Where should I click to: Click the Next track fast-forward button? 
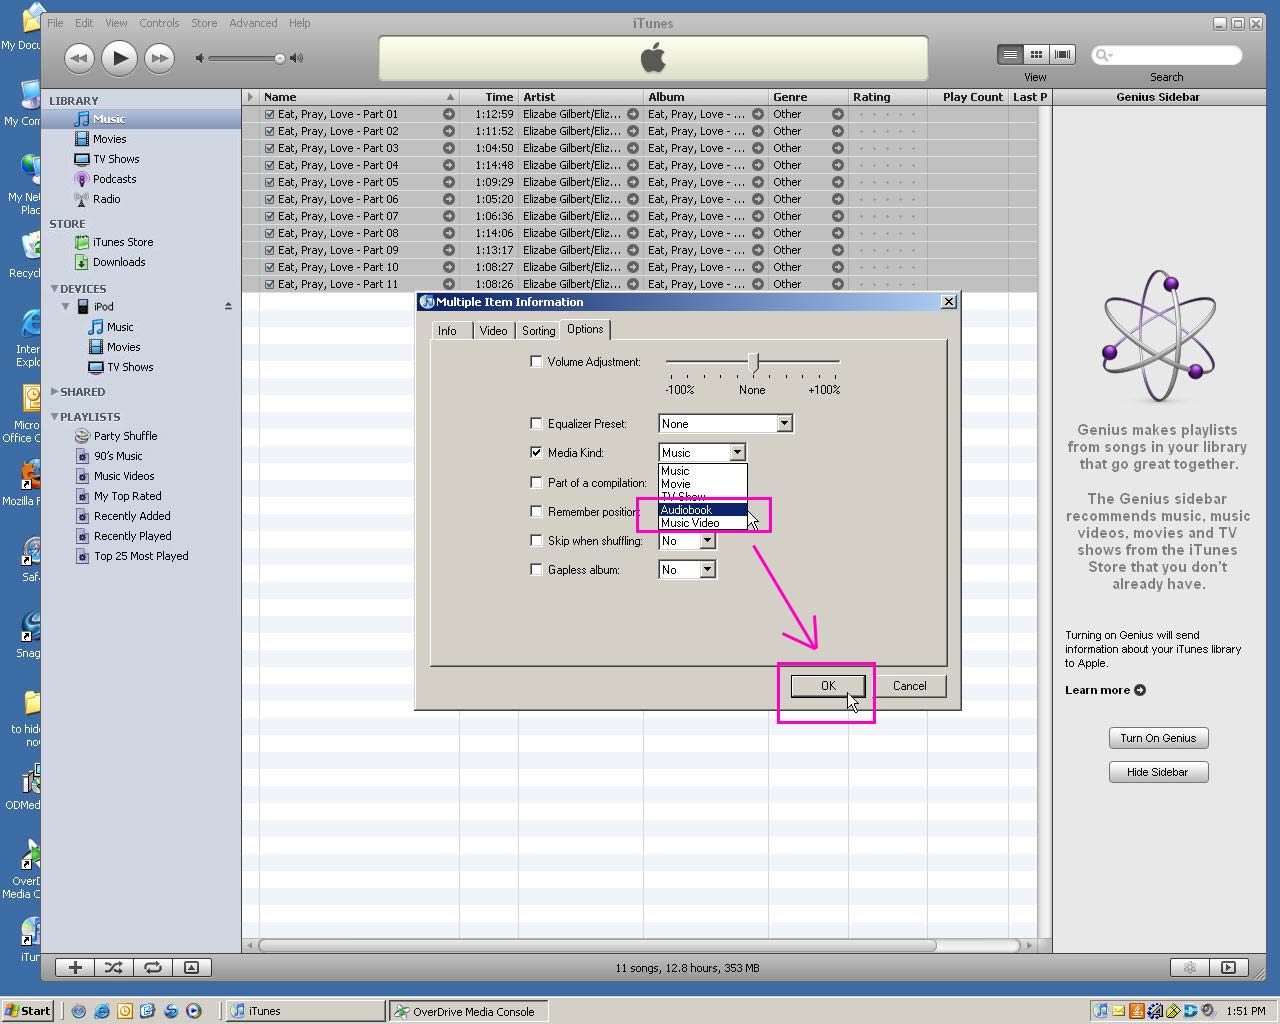pyautogui.click(x=159, y=58)
